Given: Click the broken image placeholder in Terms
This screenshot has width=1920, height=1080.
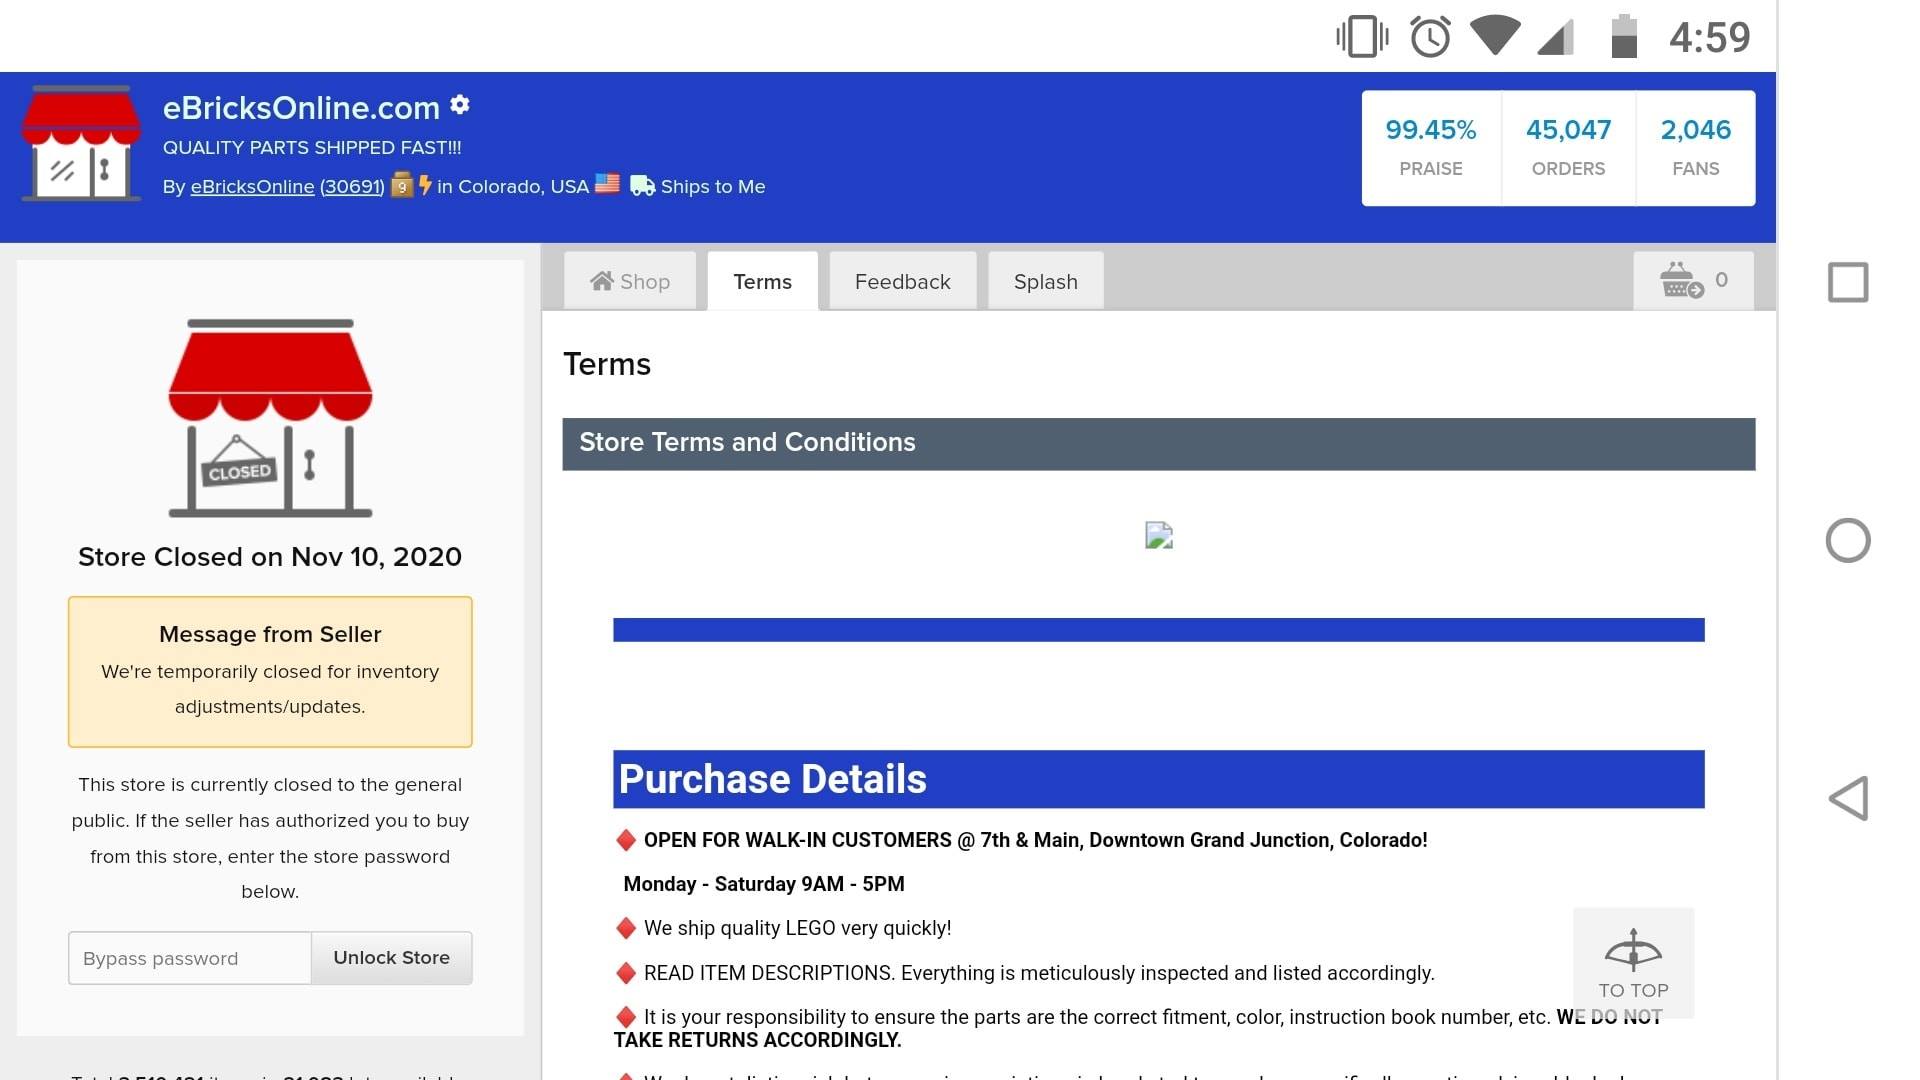Looking at the screenshot, I should pyautogui.click(x=1158, y=535).
